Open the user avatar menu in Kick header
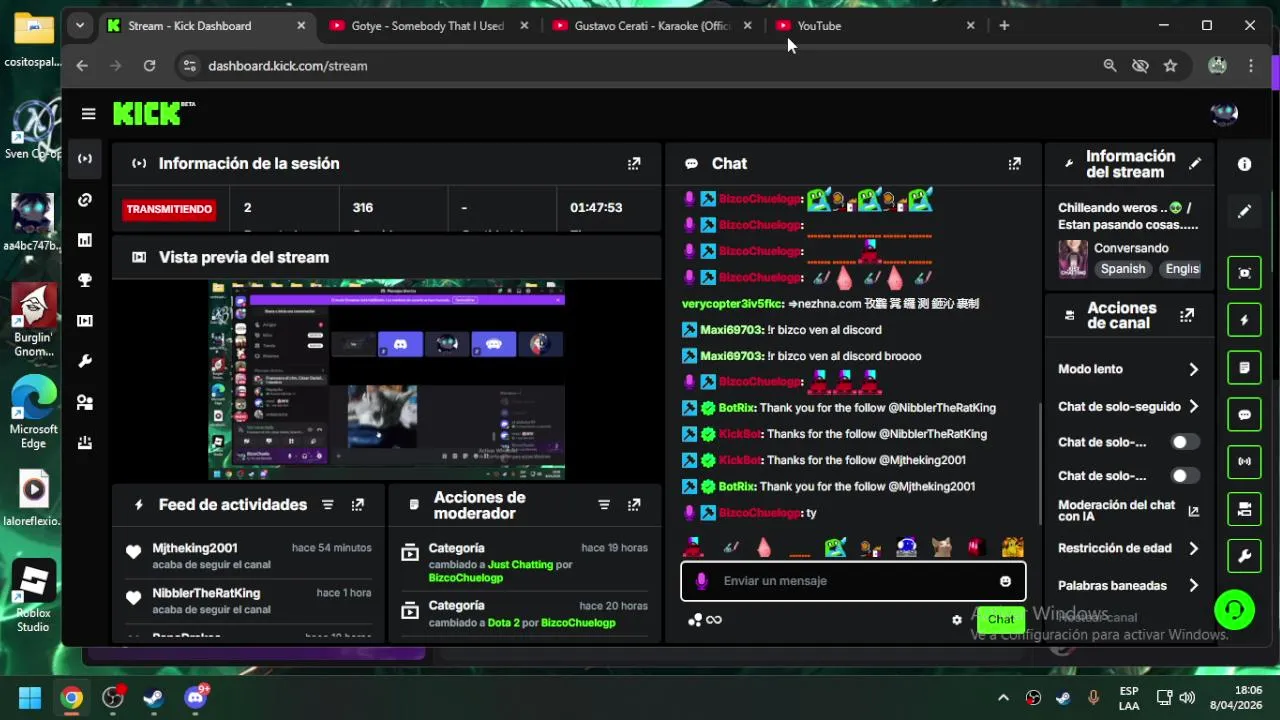1280x720 pixels. [1224, 114]
